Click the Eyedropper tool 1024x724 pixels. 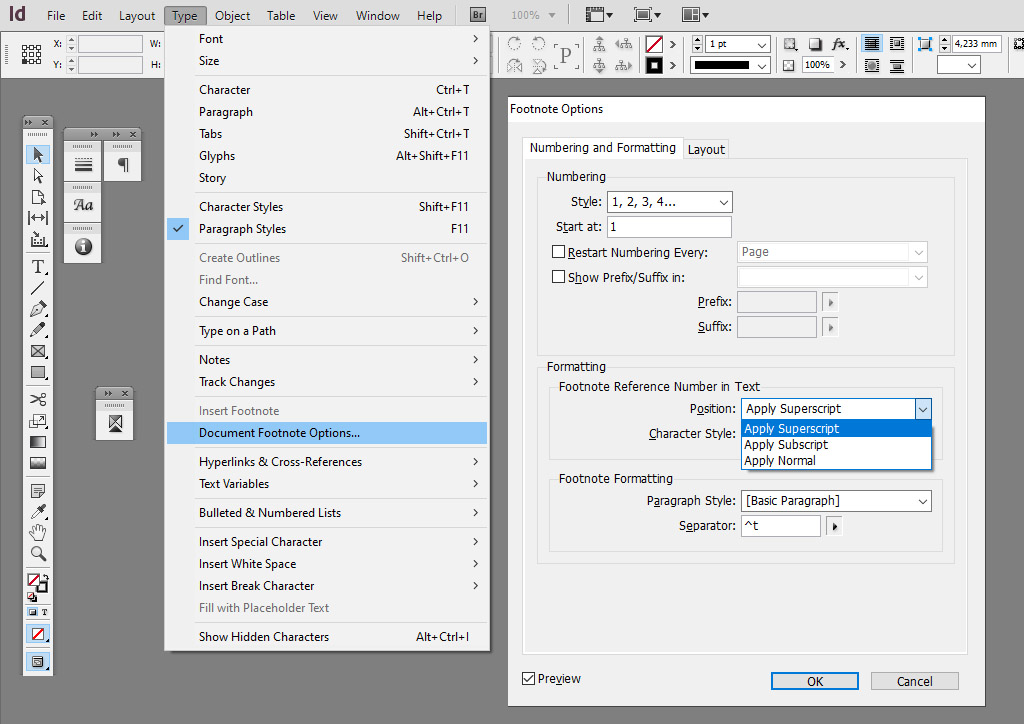point(38,511)
